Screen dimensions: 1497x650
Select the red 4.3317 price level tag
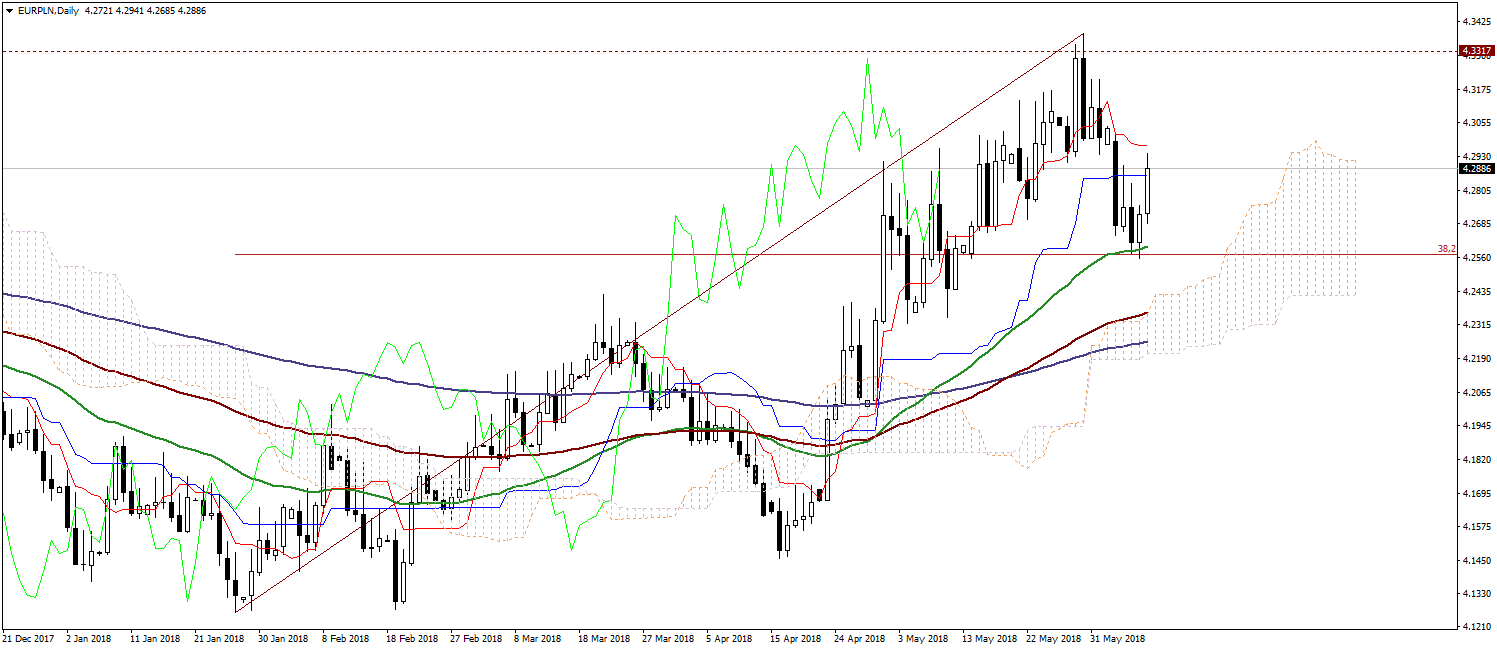(x=1476, y=50)
